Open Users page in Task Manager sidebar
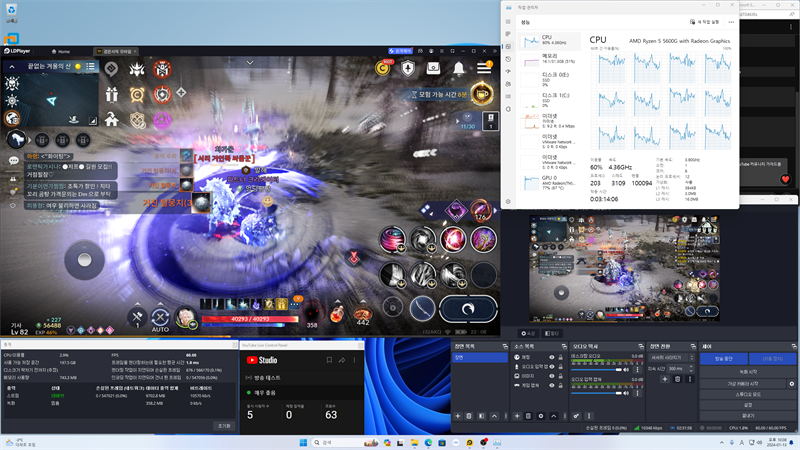800x450 pixels. [508, 84]
